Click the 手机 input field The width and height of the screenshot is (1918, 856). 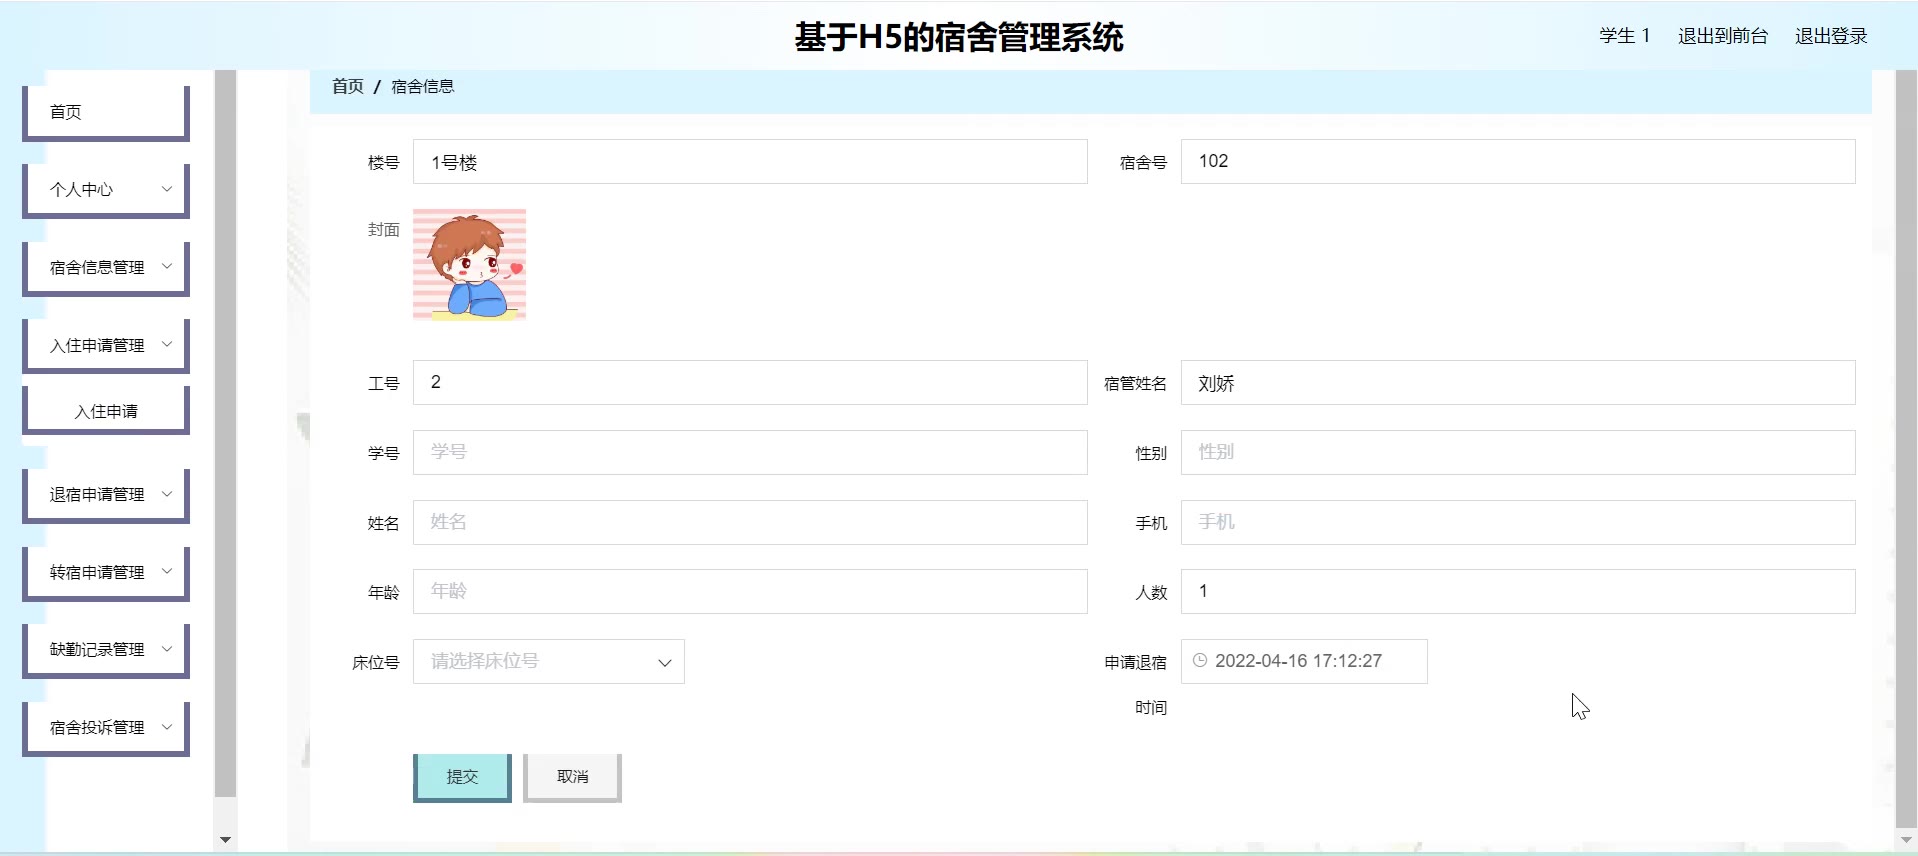(x=1518, y=522)
